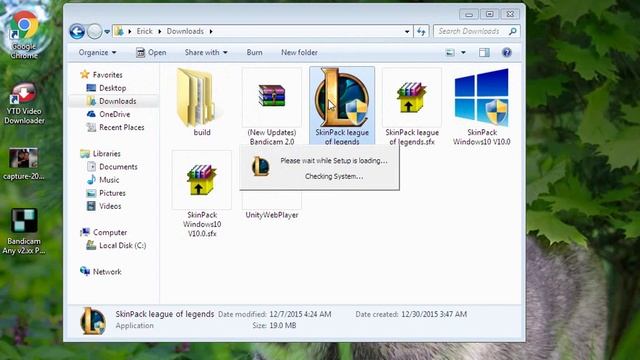Image resolution: width=640 pixels, height=360 pixels.
Task: Expand the address bar history dropdown
Action: (x=407, y=31)
